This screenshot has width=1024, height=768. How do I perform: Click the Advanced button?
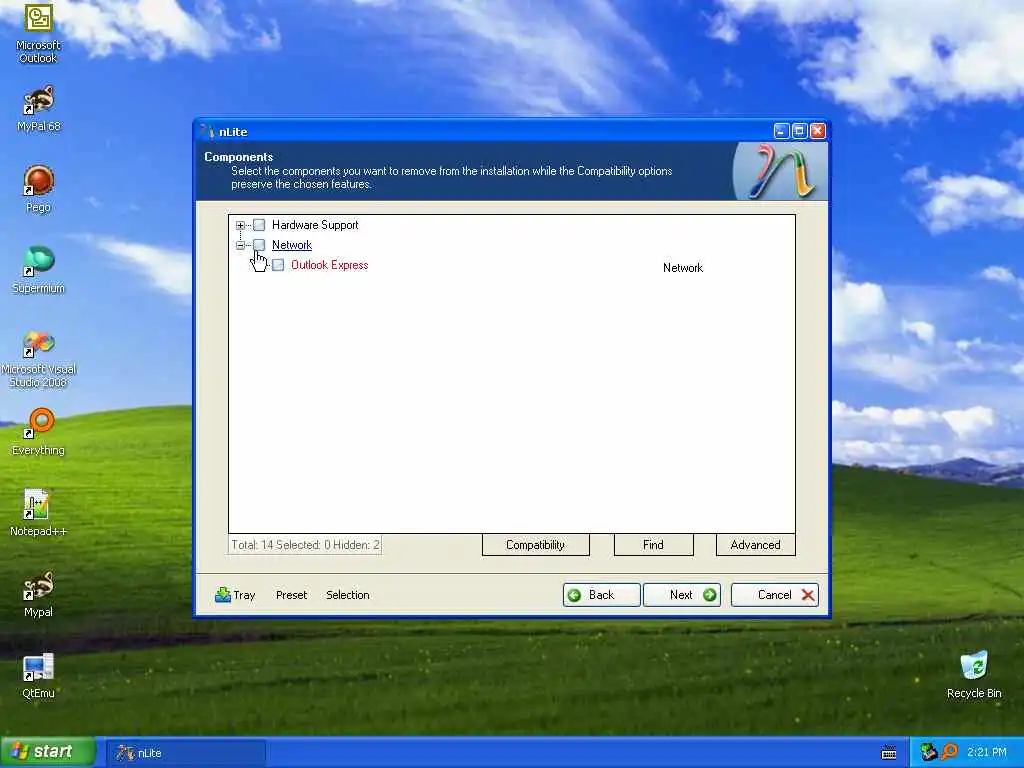point(756,545)
